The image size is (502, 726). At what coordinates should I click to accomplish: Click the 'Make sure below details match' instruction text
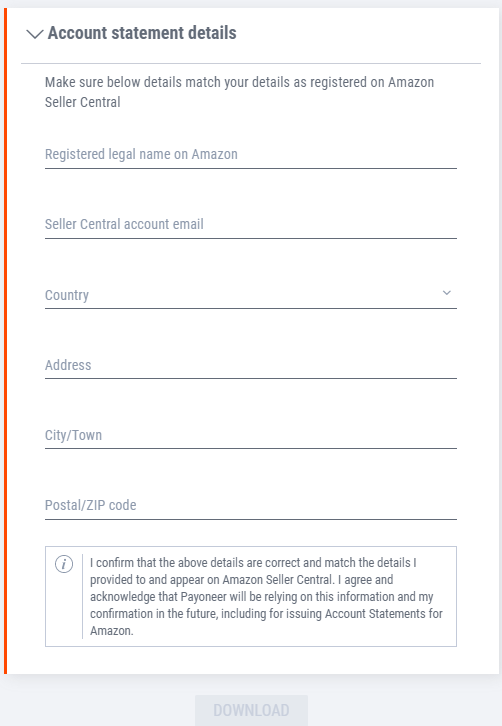pos(239,92)
